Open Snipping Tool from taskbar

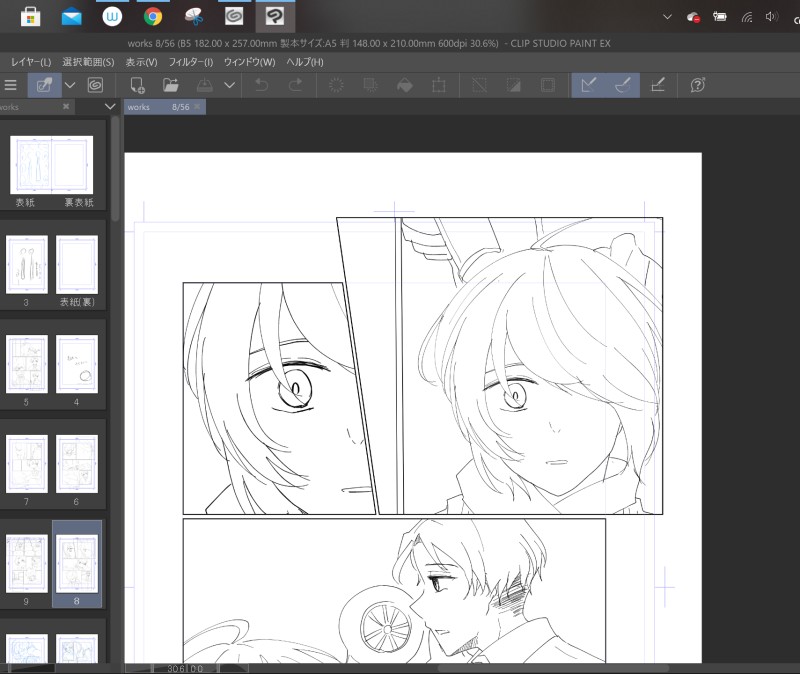click(x=194, y=17)
